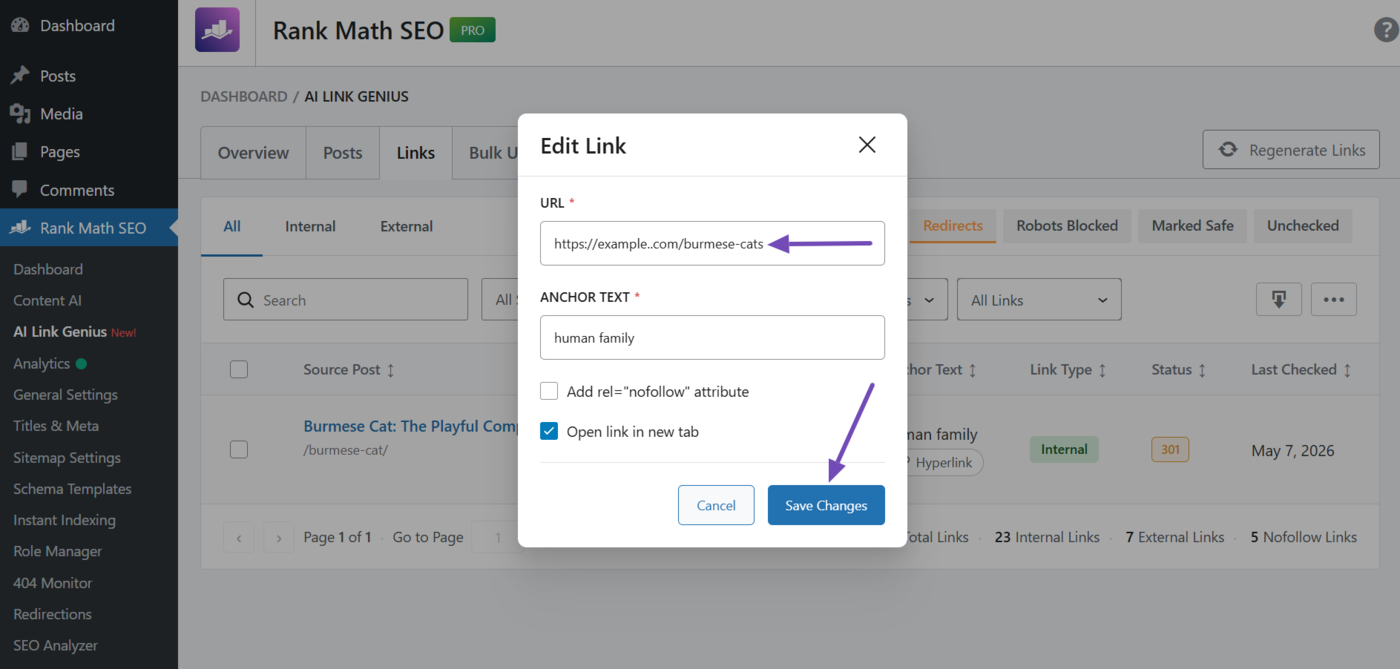
Task: Sort by Source Post column arrows
Action: pos(391,370)
